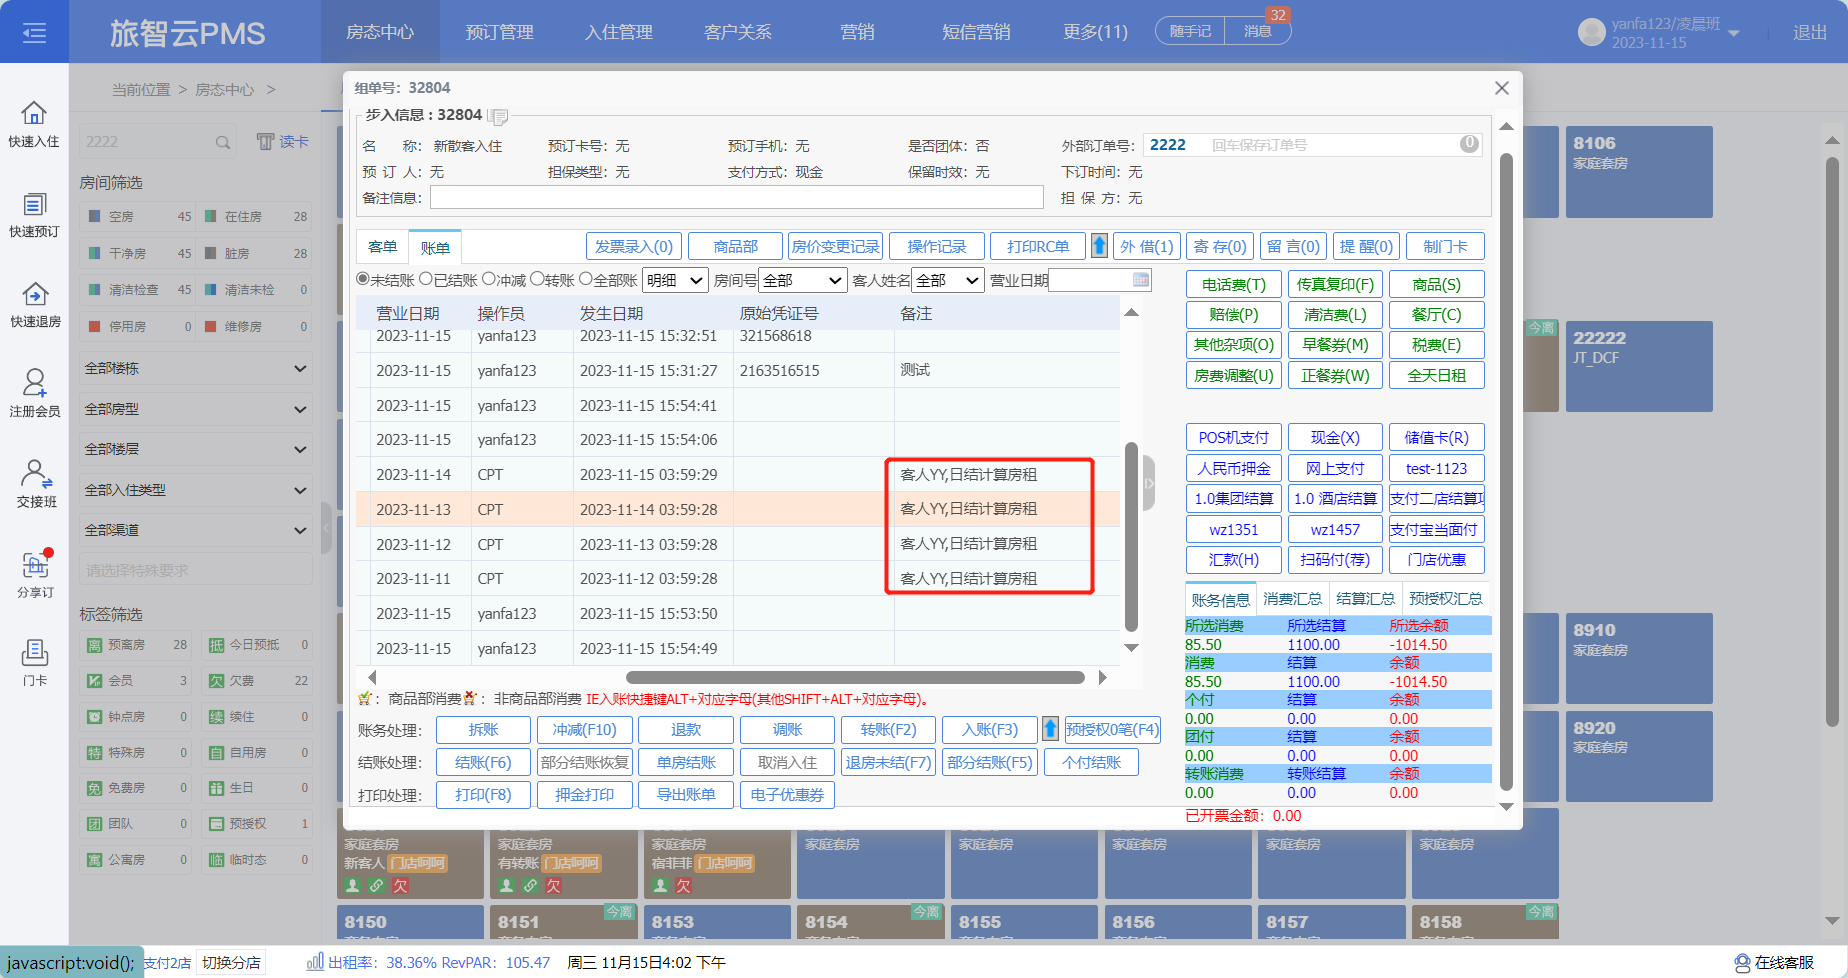
Task: Select the 未结账 radio button
Action: tap(363, 279)
